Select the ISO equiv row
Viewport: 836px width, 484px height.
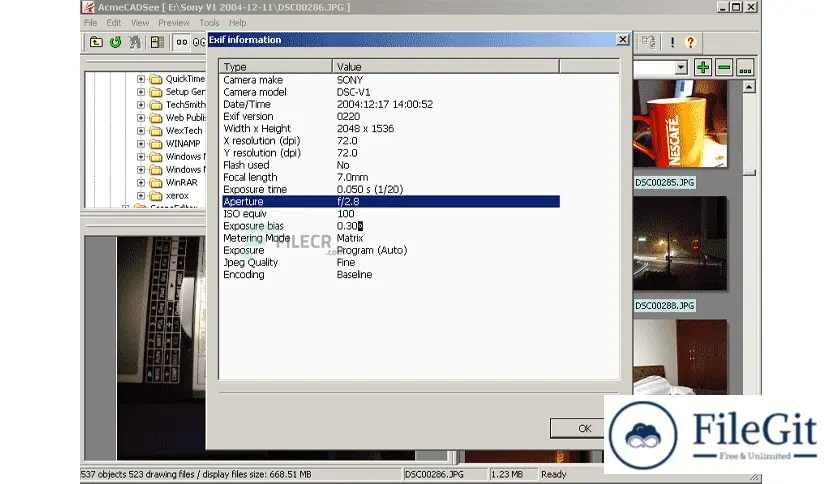[x=391, y=214]
